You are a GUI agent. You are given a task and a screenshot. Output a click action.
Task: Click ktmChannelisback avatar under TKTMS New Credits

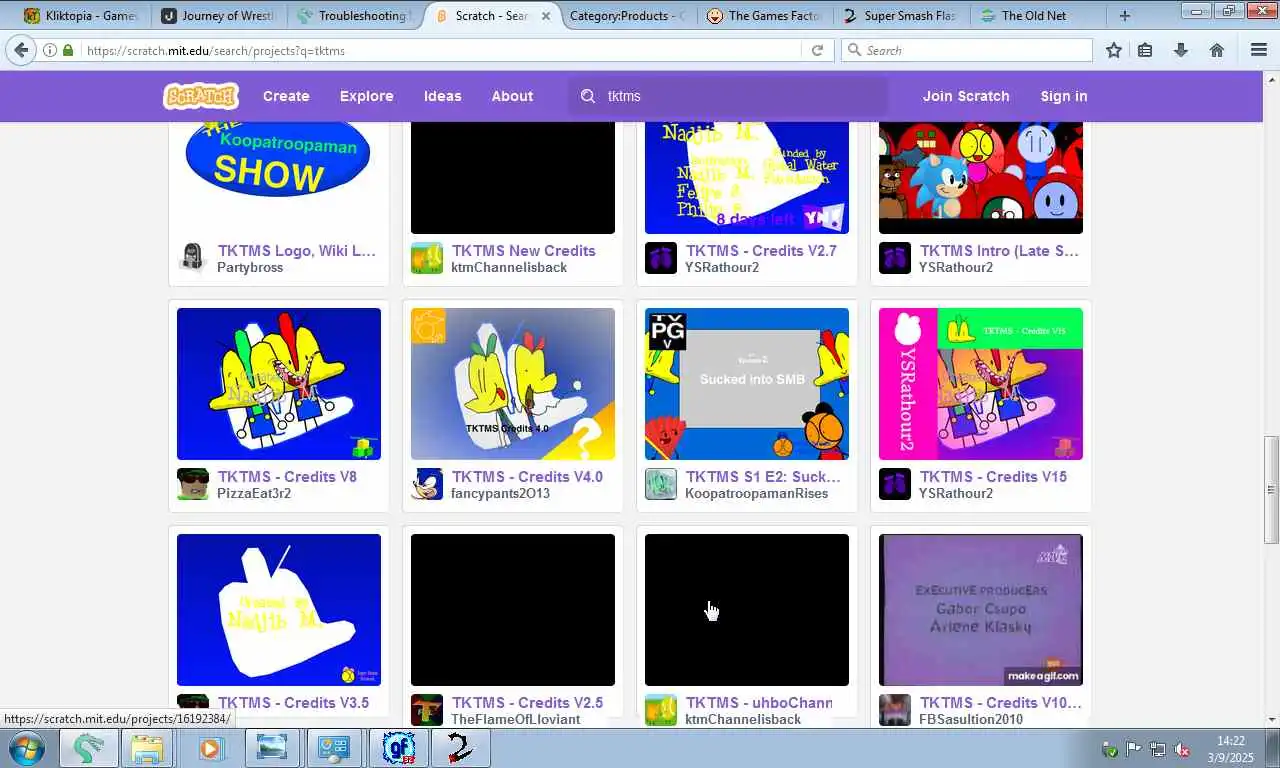(427, 258)
